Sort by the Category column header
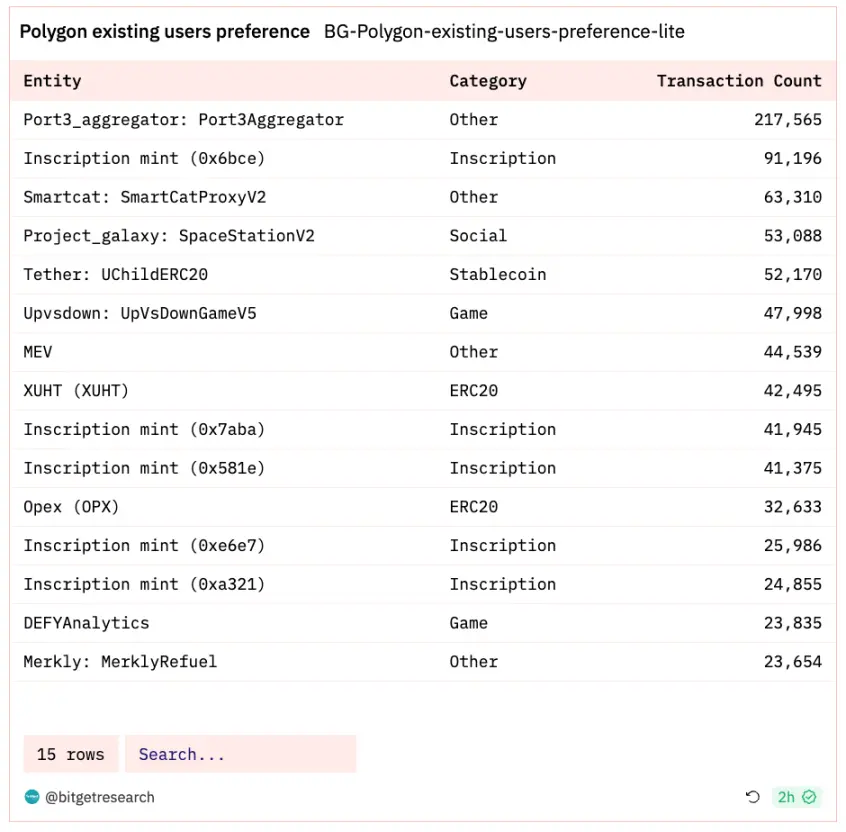 tap(488, 81)
